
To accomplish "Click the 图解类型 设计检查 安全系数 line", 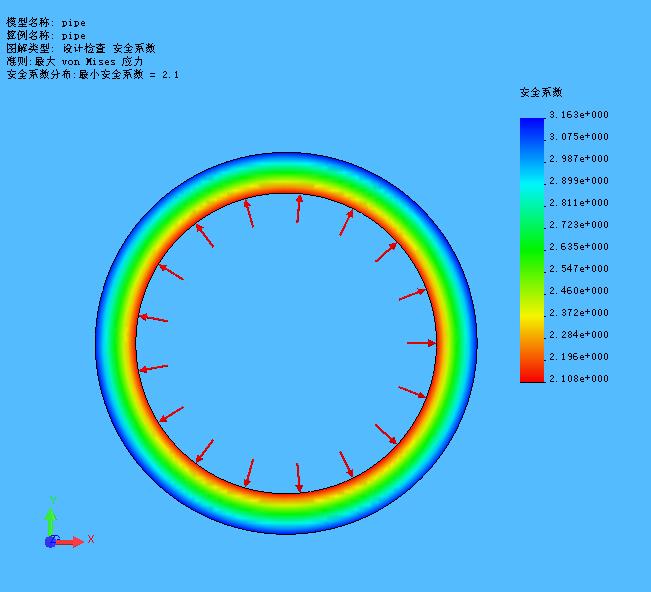I will [81, 49].
